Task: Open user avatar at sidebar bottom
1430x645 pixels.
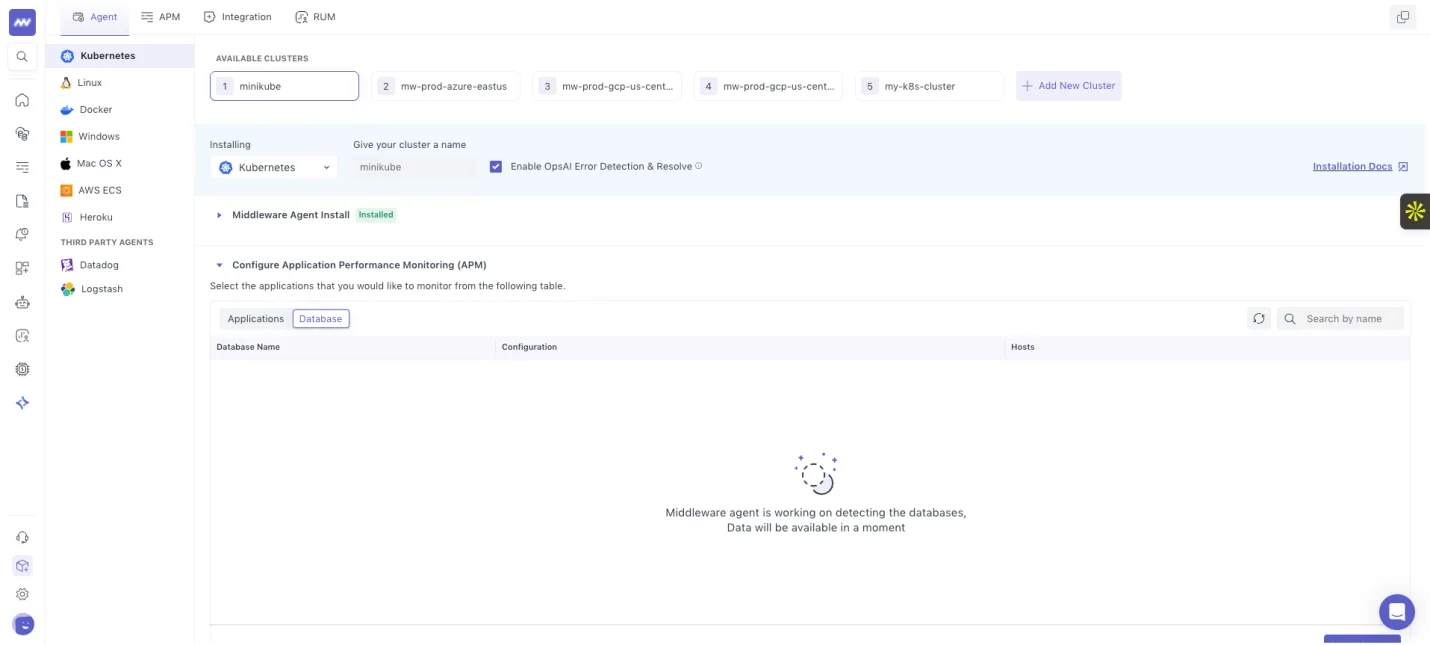Action: click(23, 624)
